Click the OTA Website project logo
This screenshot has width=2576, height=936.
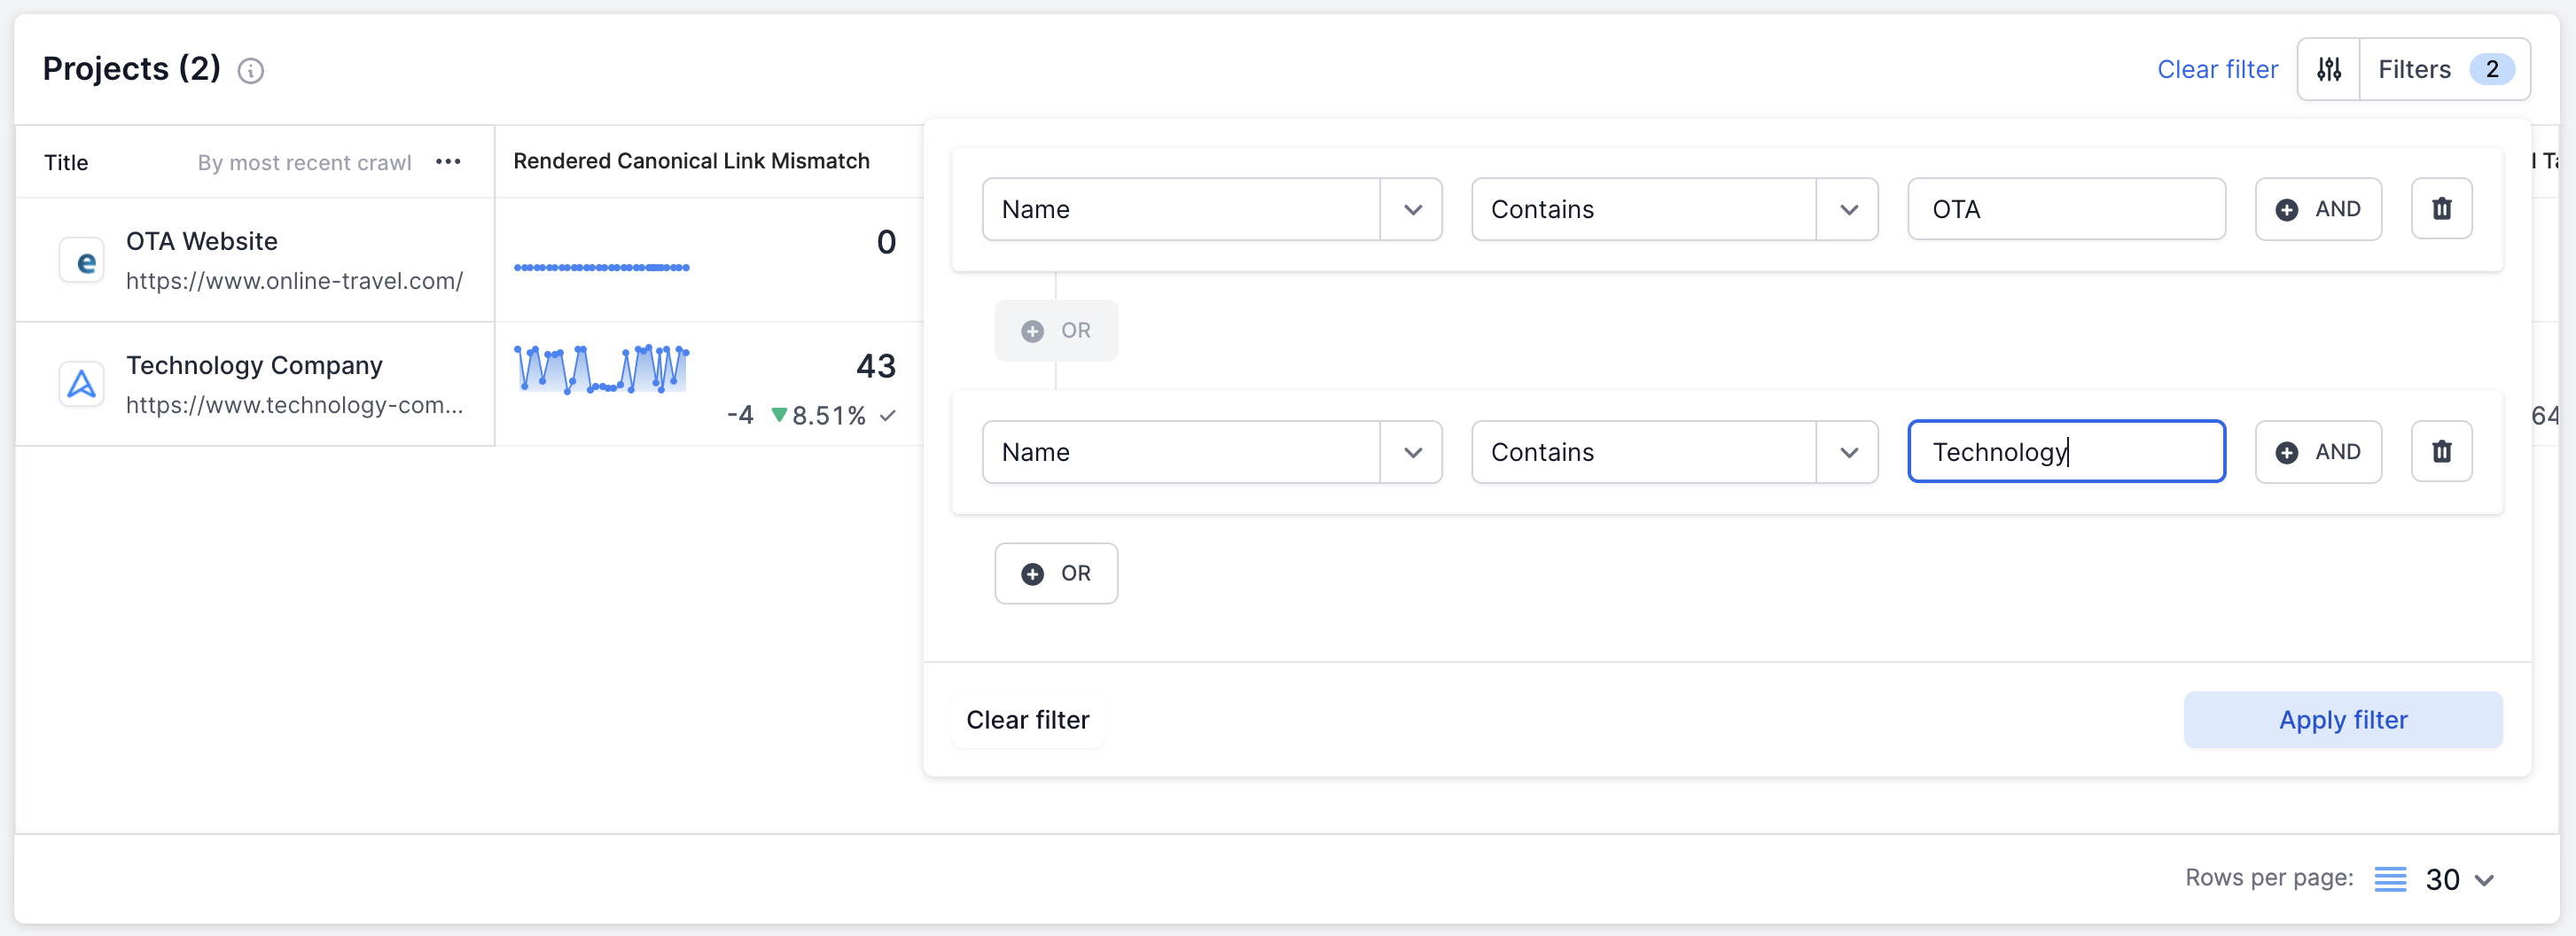tap(81, 260)
